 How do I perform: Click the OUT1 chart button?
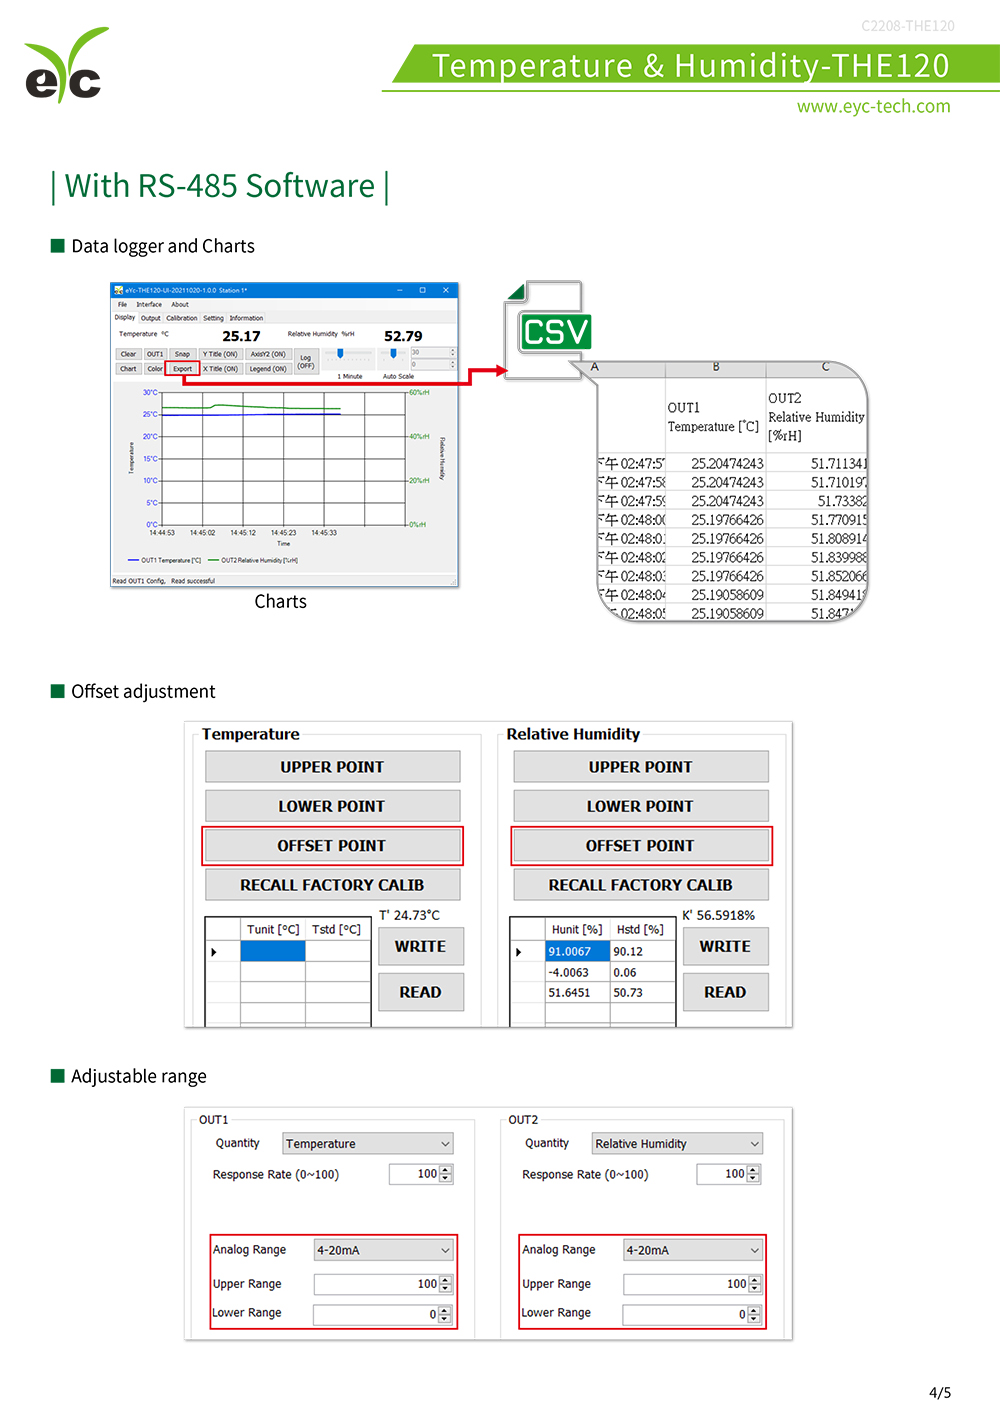[155, 354]
